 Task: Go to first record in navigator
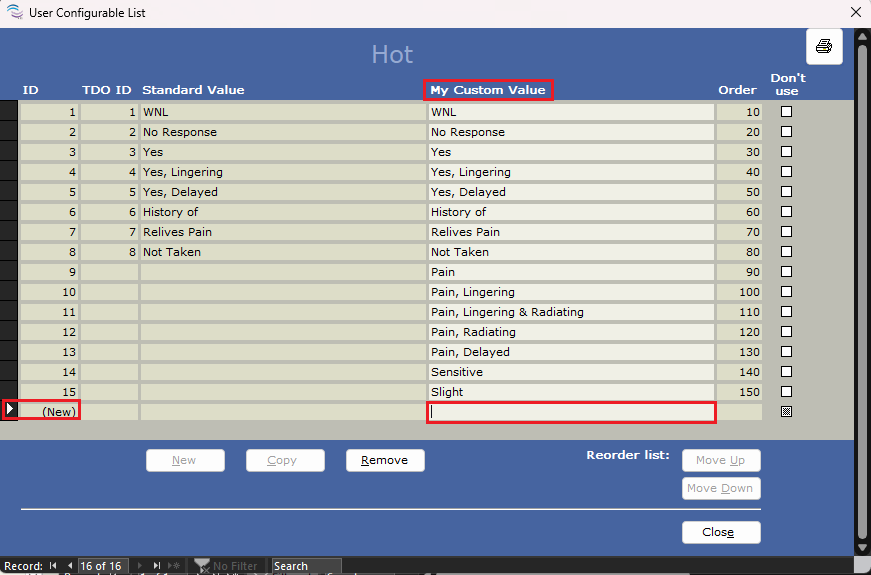pos(54,566)
